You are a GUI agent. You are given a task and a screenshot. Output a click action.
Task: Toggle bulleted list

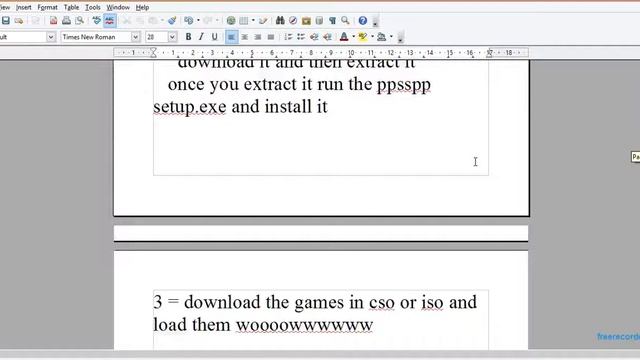pos(301,37)
